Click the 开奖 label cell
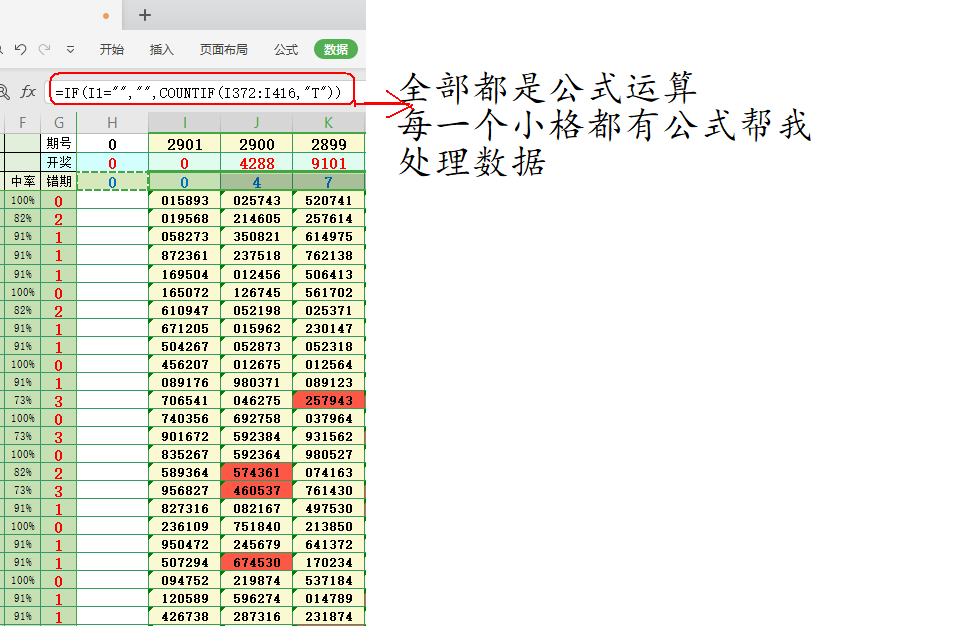 [x=59, y=163]
